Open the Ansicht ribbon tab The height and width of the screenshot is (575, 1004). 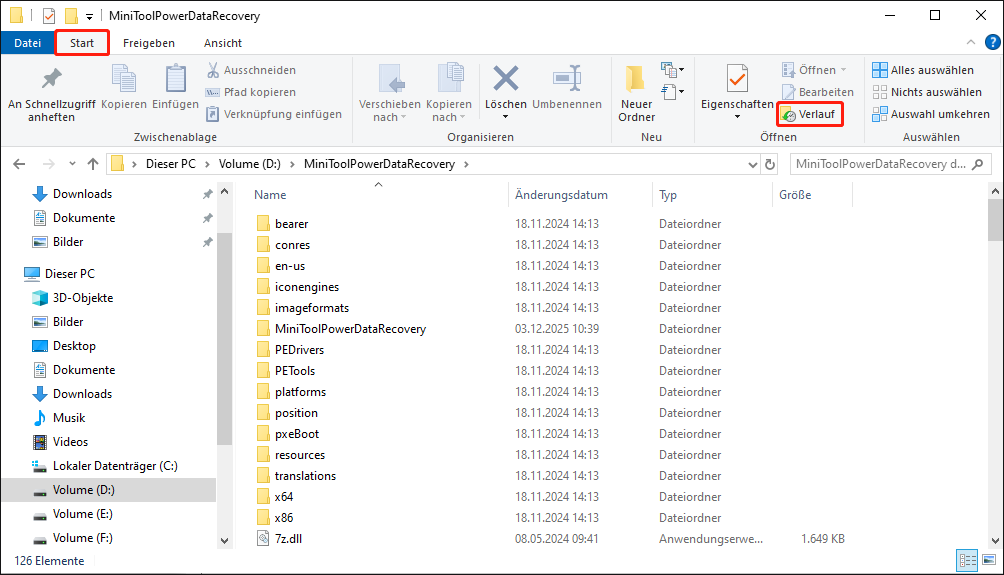(x=222, y=43)
